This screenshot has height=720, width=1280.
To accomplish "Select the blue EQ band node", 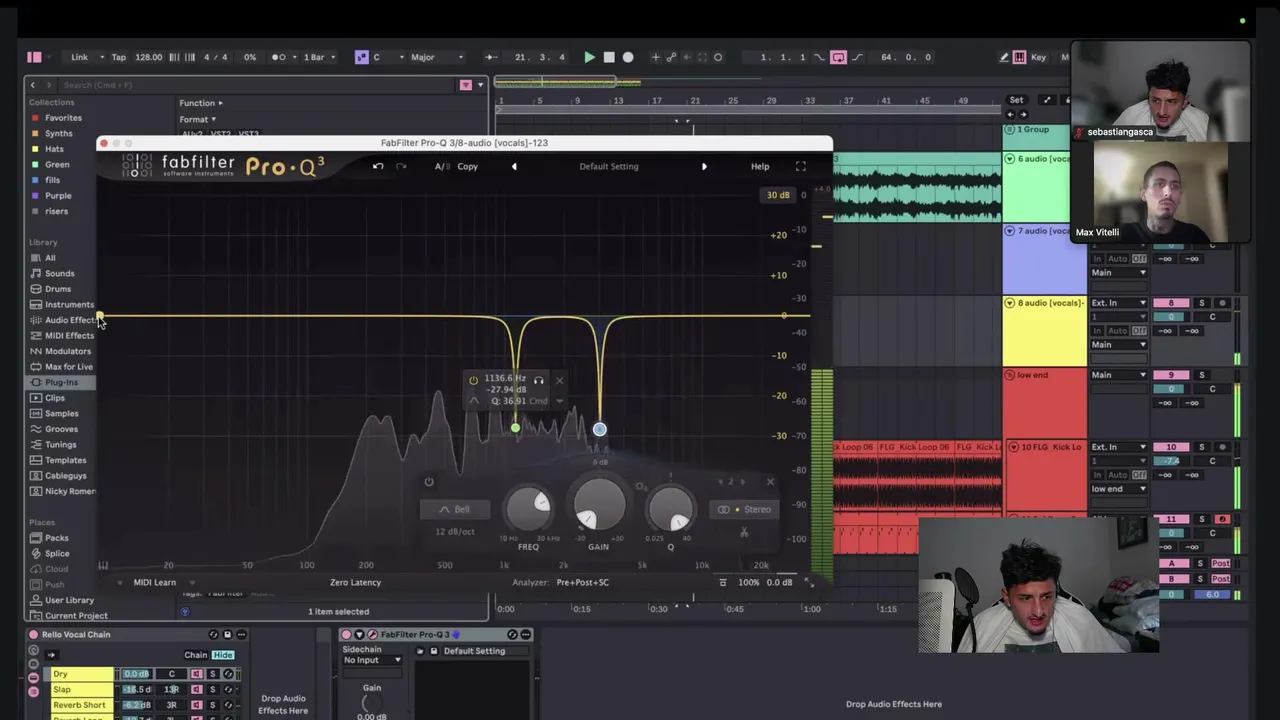I will coord(599,429).
